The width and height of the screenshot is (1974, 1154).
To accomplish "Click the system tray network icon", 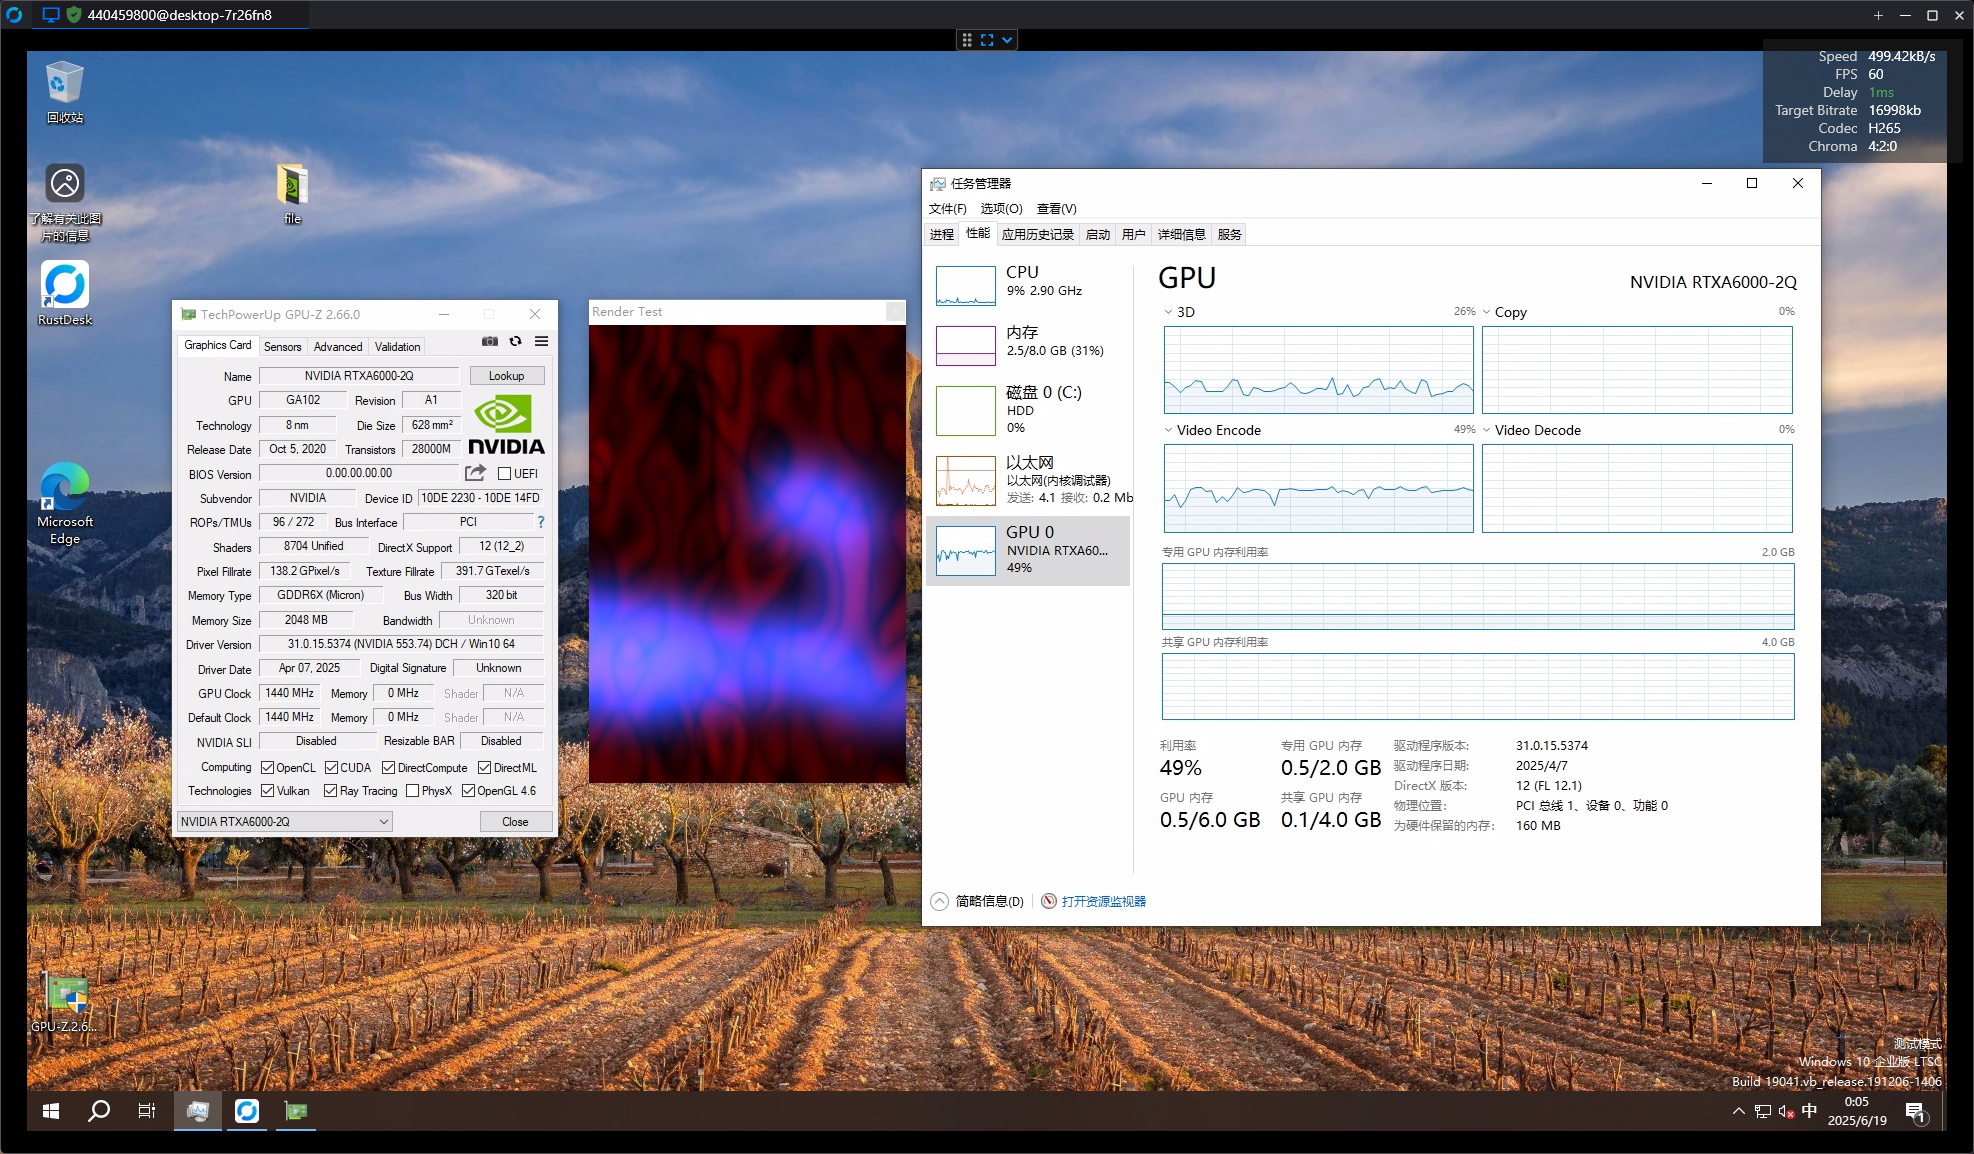I will point(1763,1111).
